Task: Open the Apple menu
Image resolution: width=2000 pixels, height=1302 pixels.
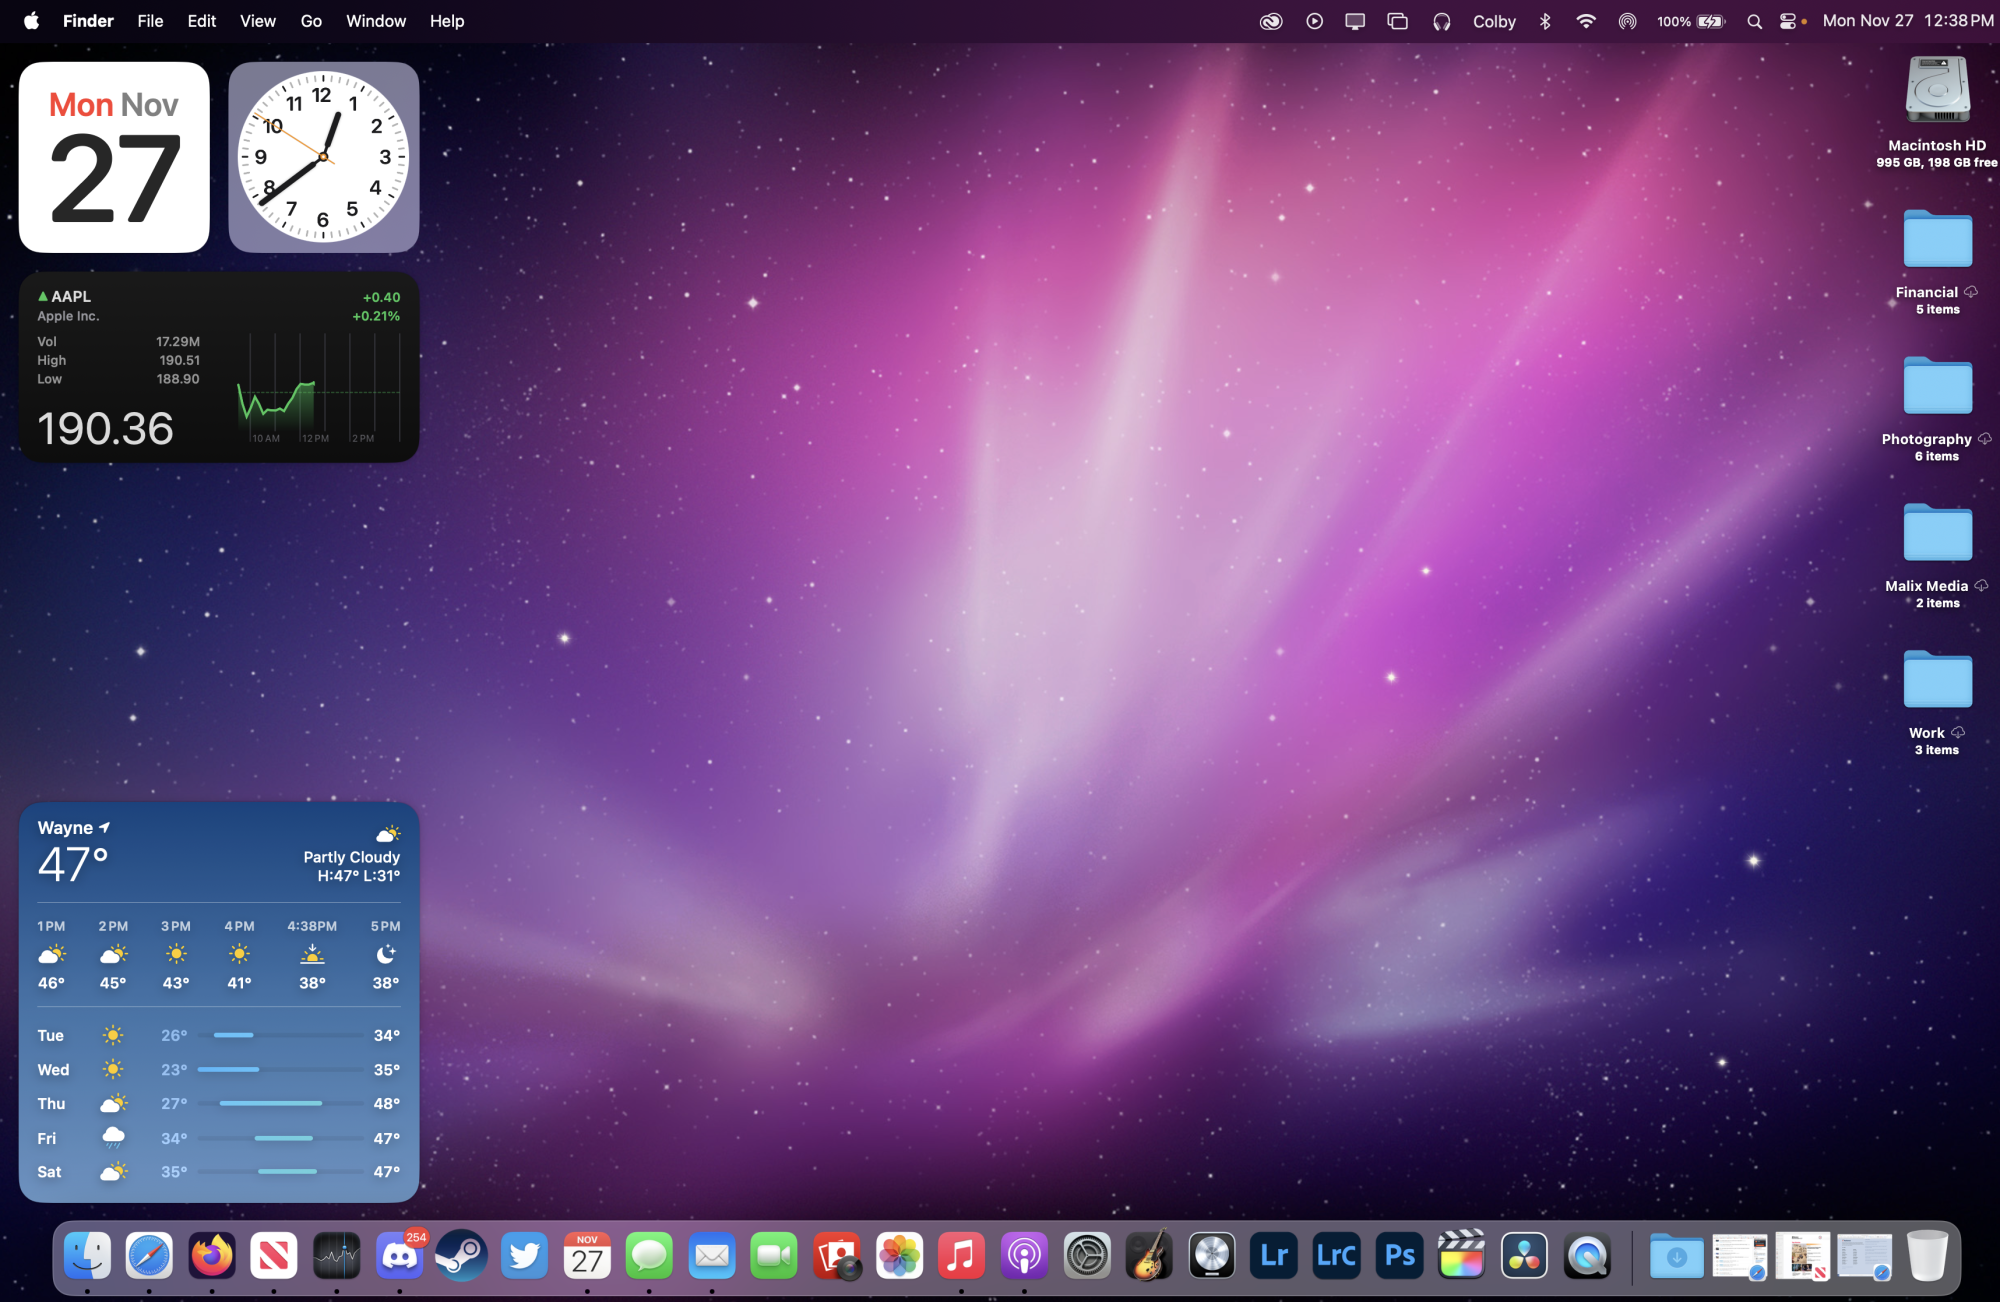Action: pyautogui.click(x=31, y=21)
